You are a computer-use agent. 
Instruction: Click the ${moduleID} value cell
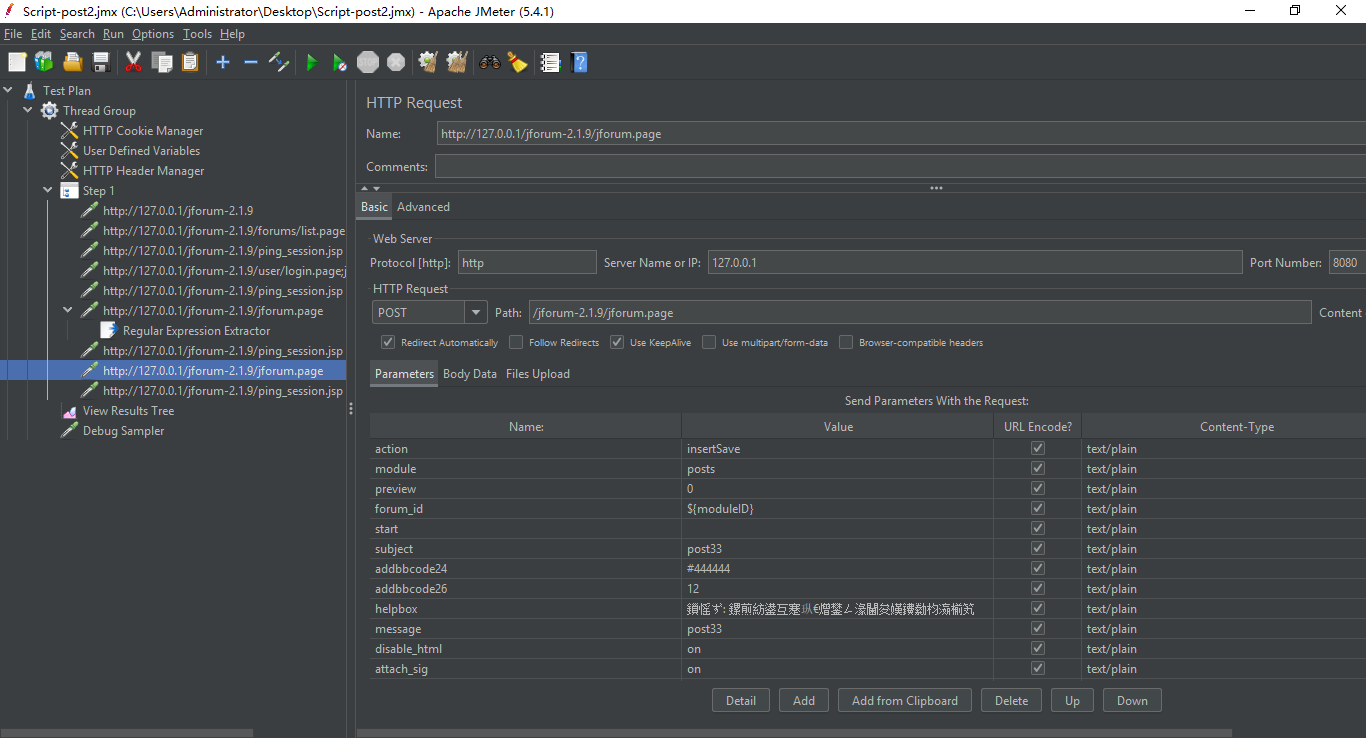point(837,509)
